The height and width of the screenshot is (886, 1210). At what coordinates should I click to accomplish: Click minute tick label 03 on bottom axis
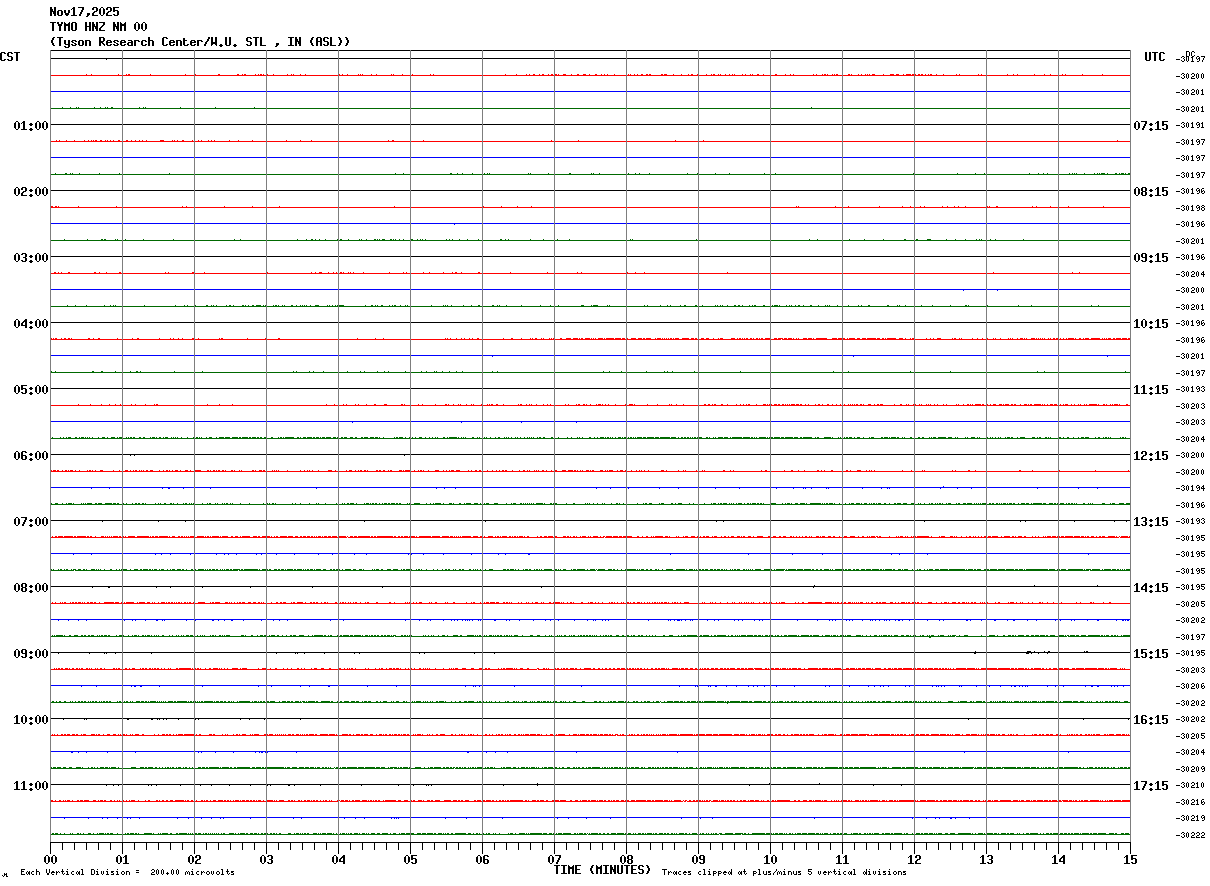266,859
